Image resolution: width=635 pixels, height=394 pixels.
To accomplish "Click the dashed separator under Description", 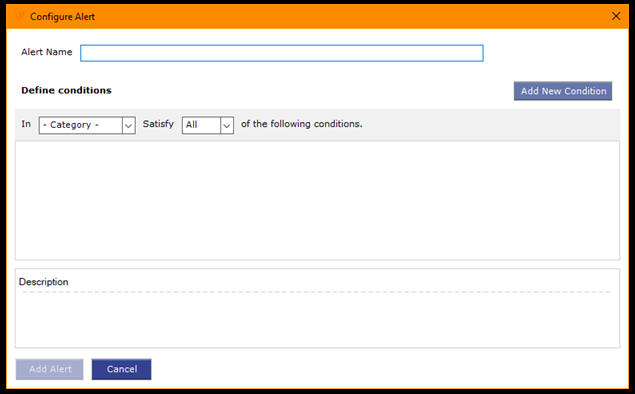I will pos(317,292).
